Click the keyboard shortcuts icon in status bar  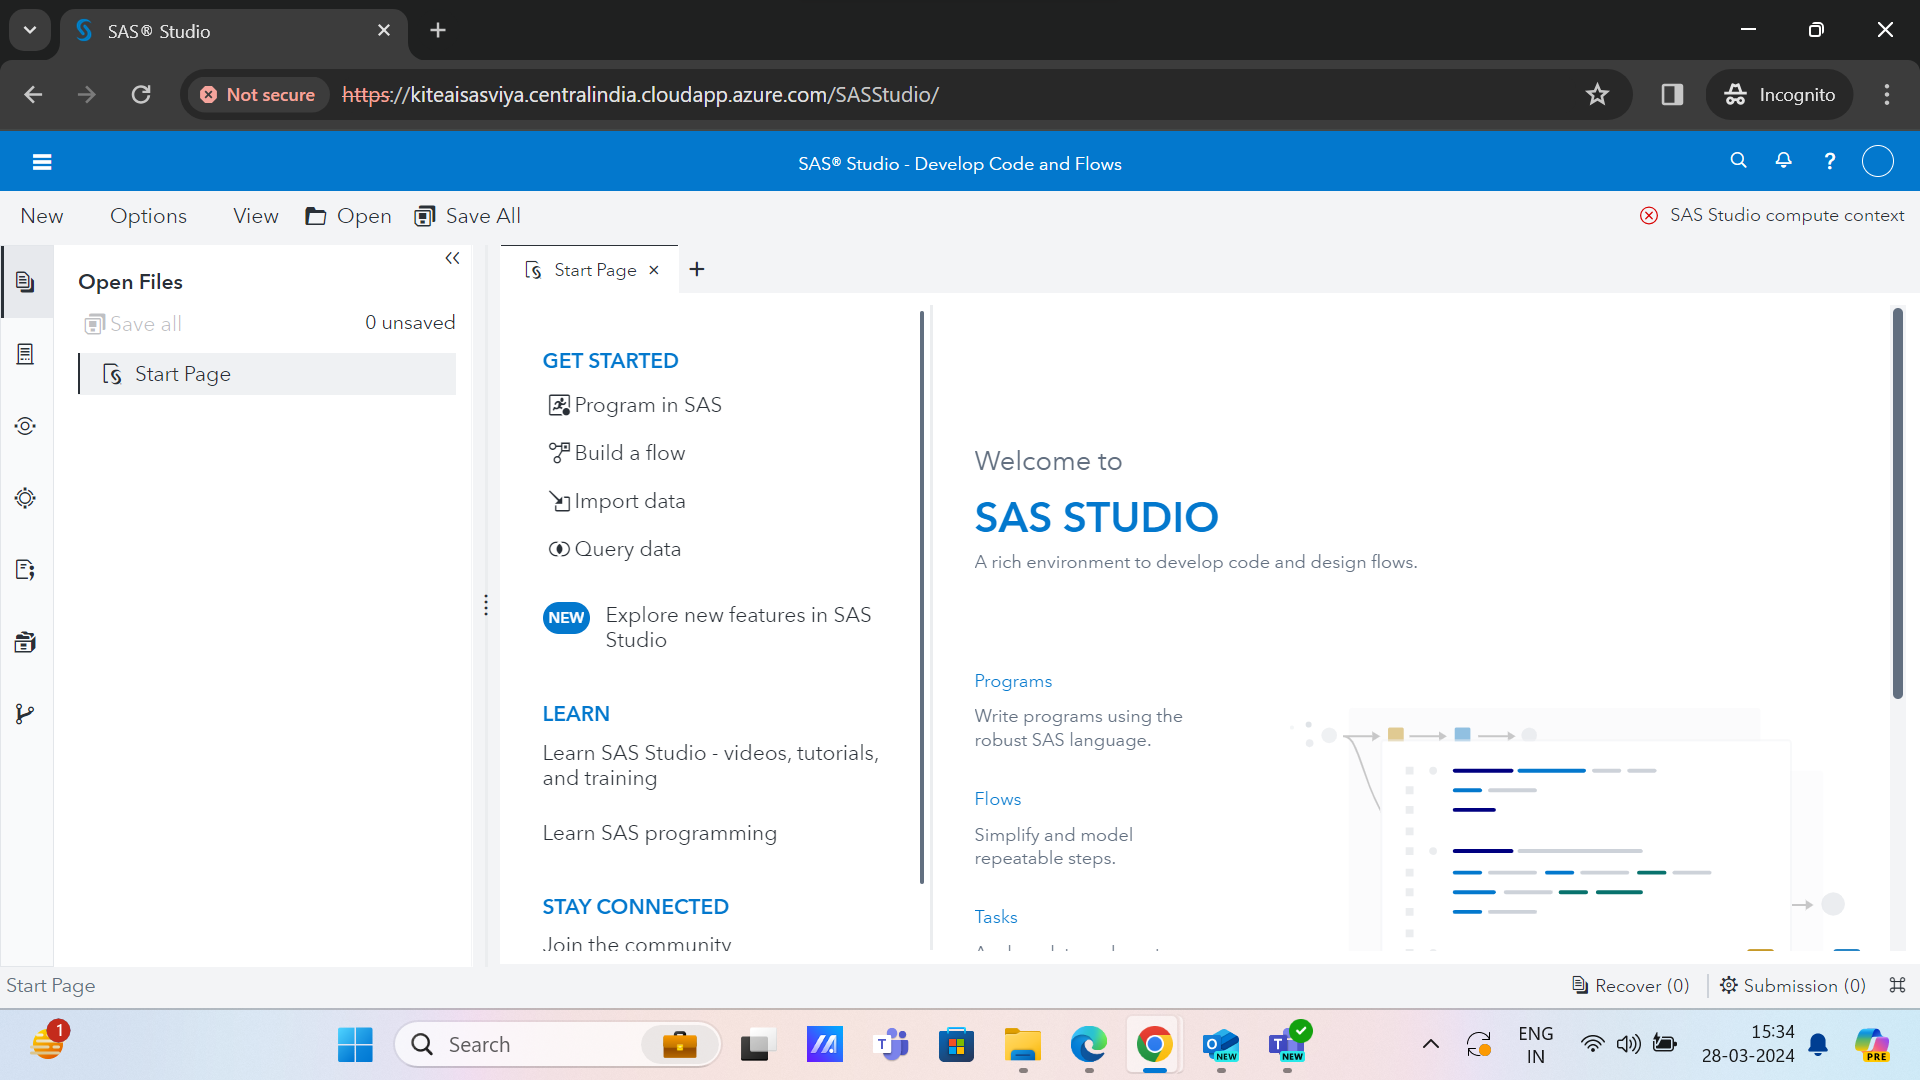1897,985
